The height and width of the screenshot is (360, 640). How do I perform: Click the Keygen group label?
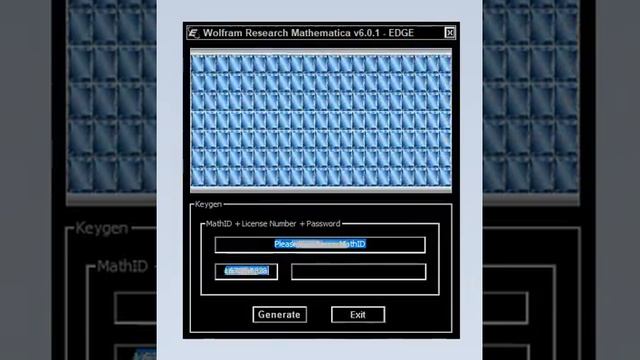point(208,204)
